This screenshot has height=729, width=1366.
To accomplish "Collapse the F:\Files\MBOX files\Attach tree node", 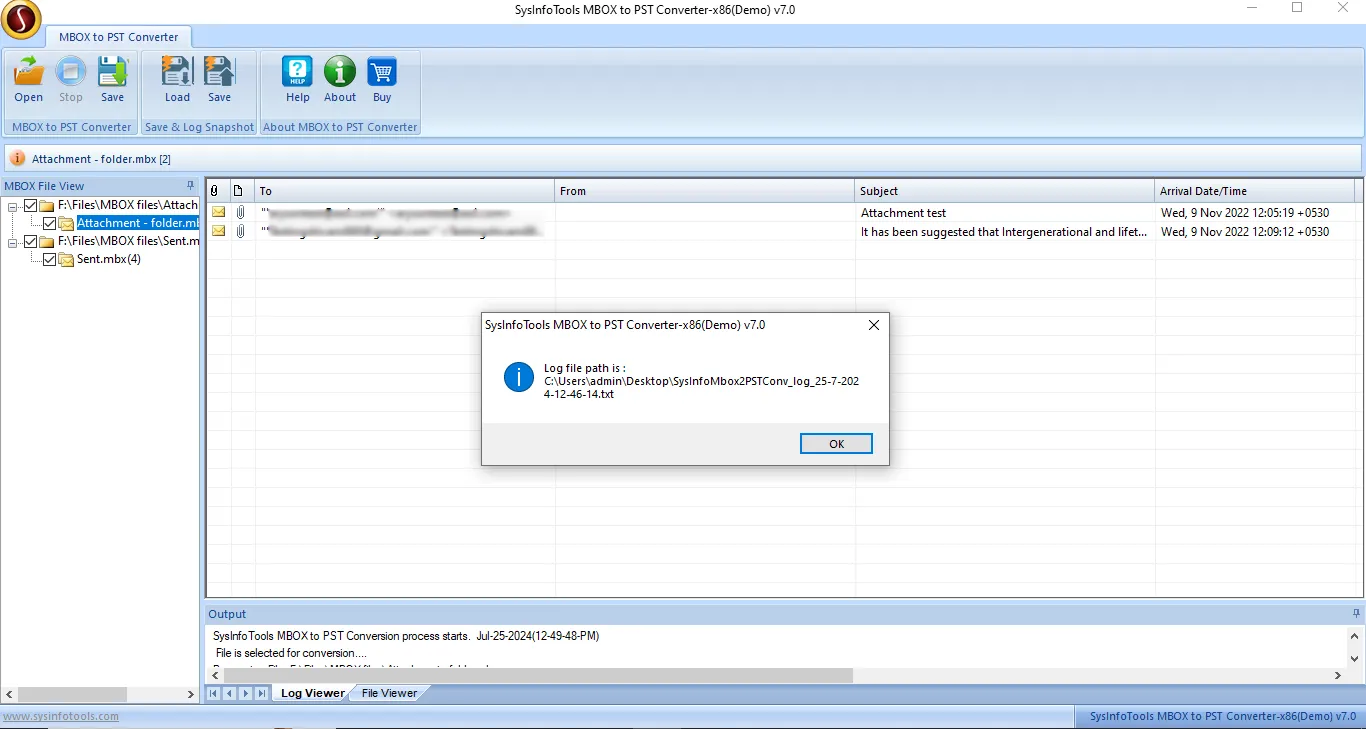I will 13,206.
